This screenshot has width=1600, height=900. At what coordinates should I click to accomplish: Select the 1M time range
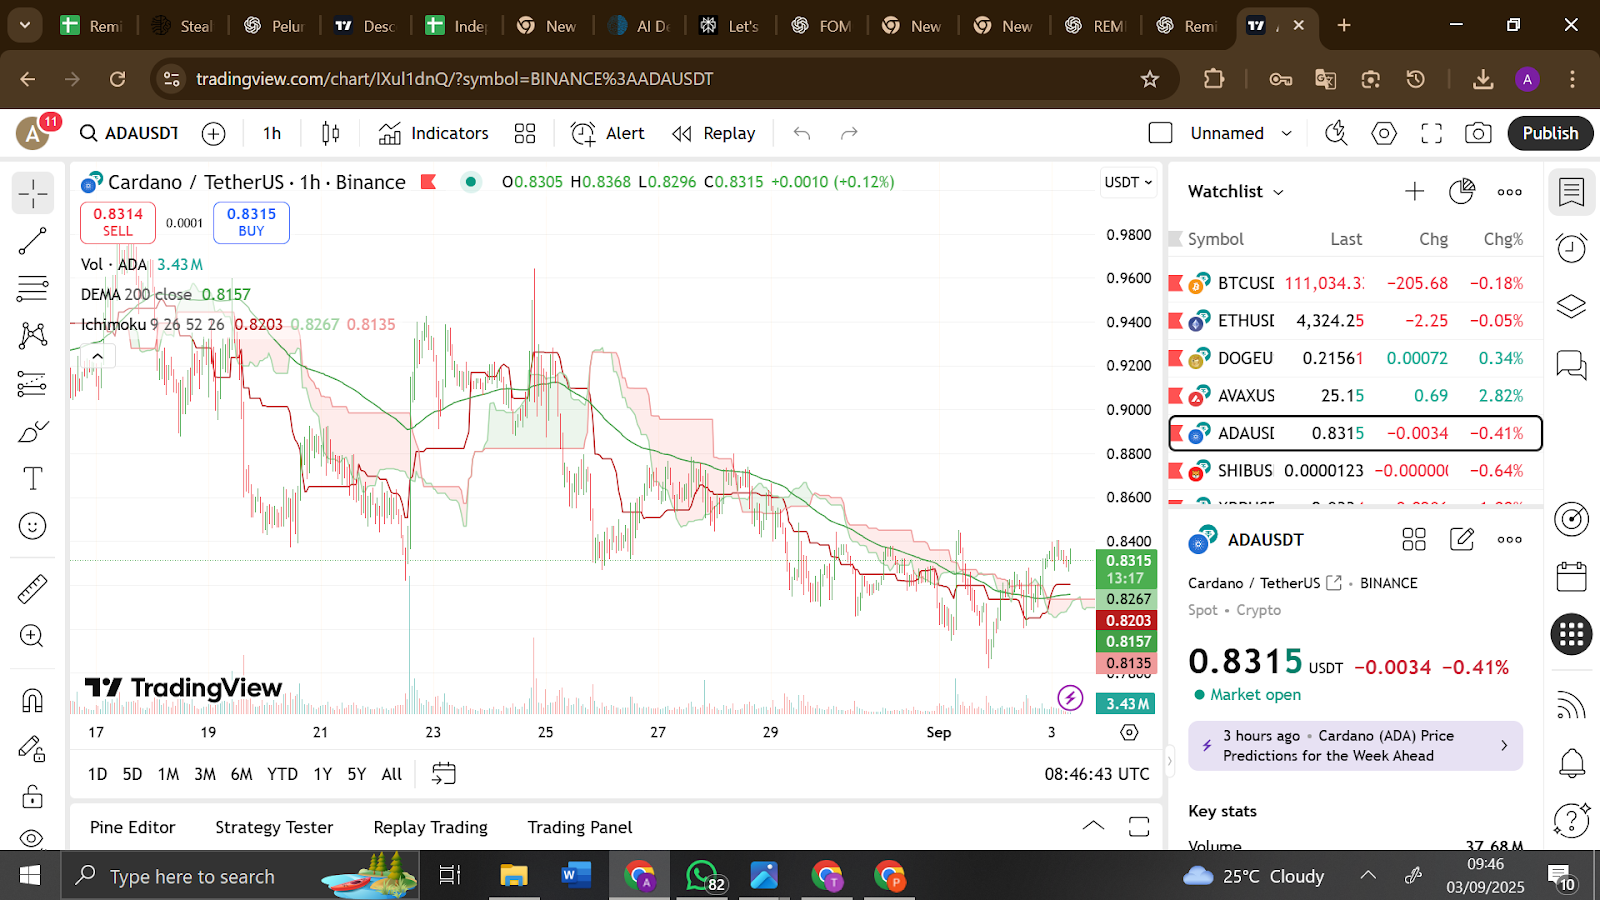point(168,774)
